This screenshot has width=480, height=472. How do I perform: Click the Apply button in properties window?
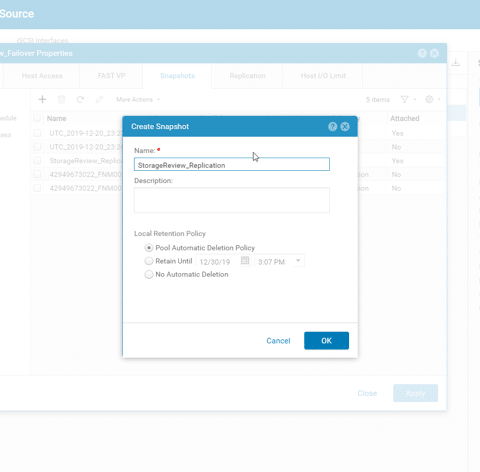point(415,393)
